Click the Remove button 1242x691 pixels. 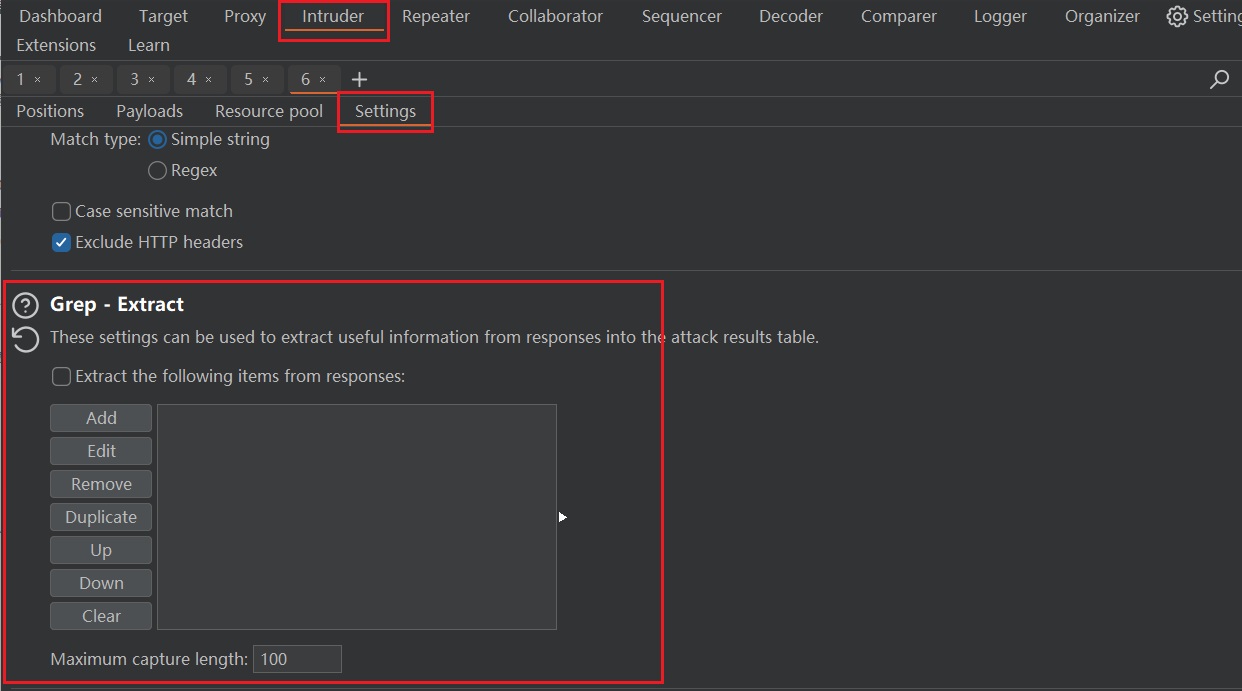[101, 484]
